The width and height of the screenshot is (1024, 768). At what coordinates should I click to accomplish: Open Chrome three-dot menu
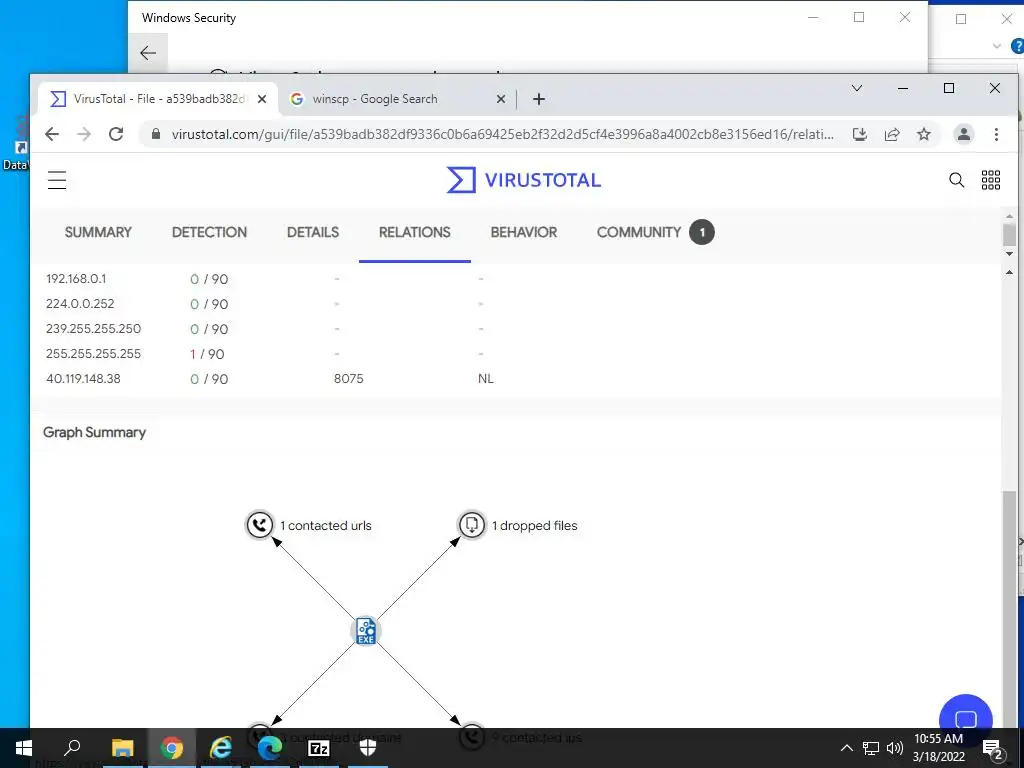[x=996, y=134]
